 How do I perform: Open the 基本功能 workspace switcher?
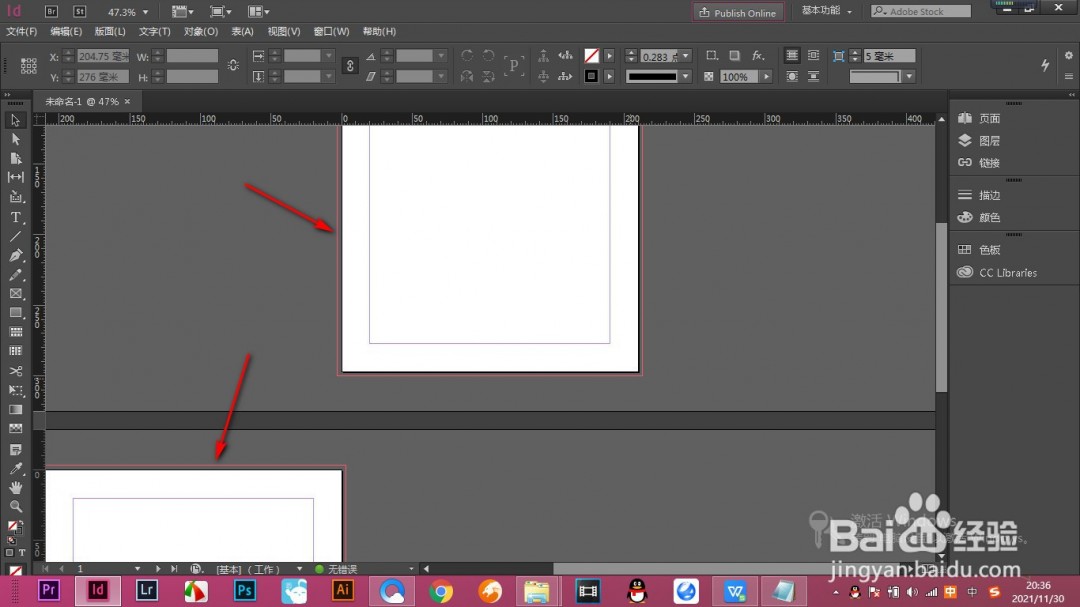click(x=827, y=12)
